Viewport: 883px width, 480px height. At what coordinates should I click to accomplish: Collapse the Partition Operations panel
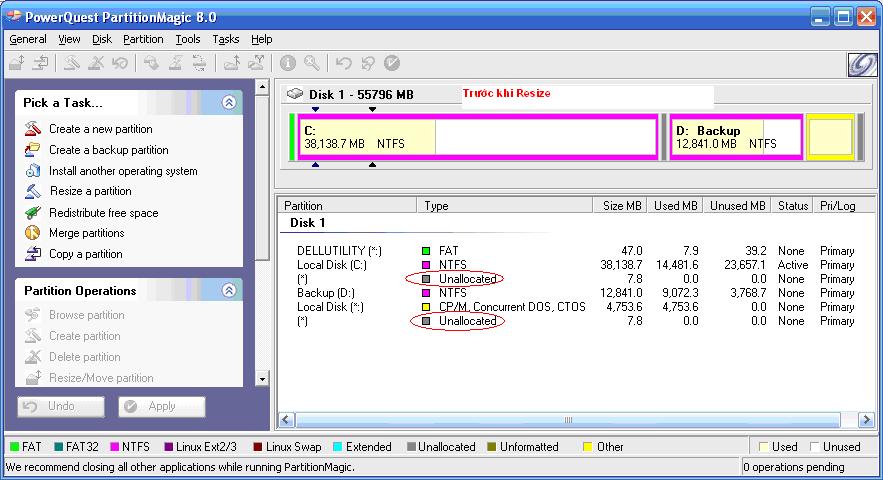click(x=229, y=291)
